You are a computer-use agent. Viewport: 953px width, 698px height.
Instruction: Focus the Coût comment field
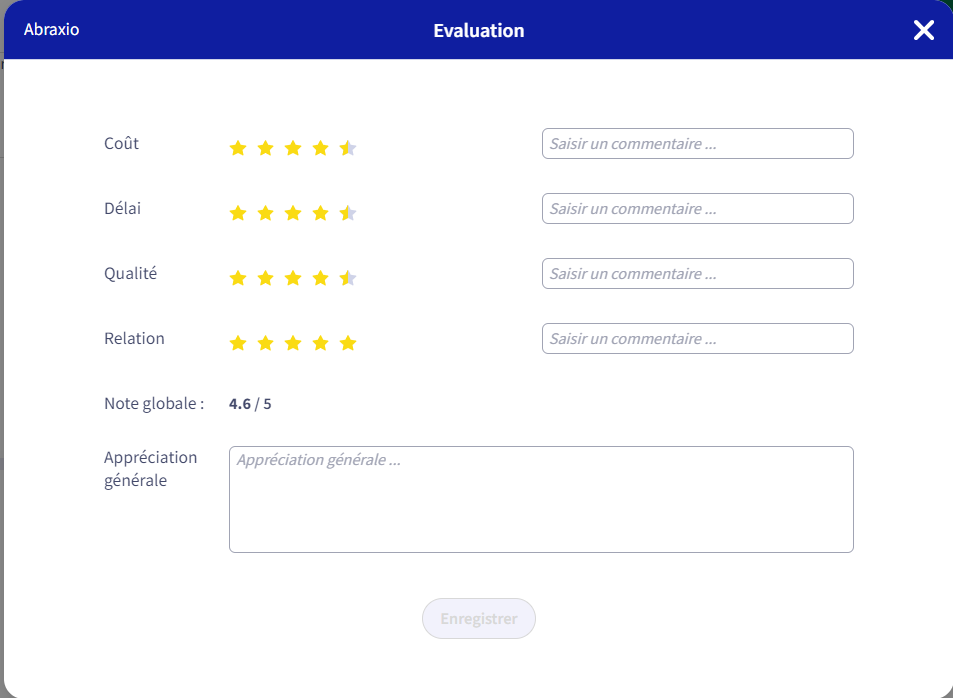[x=698, y=143]
